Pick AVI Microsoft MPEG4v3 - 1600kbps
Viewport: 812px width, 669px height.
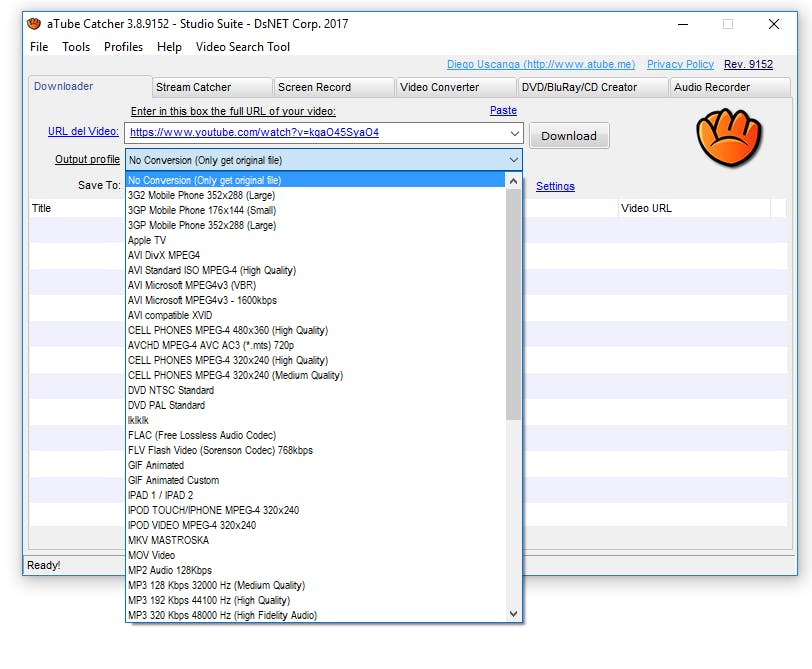pos(315,300)
